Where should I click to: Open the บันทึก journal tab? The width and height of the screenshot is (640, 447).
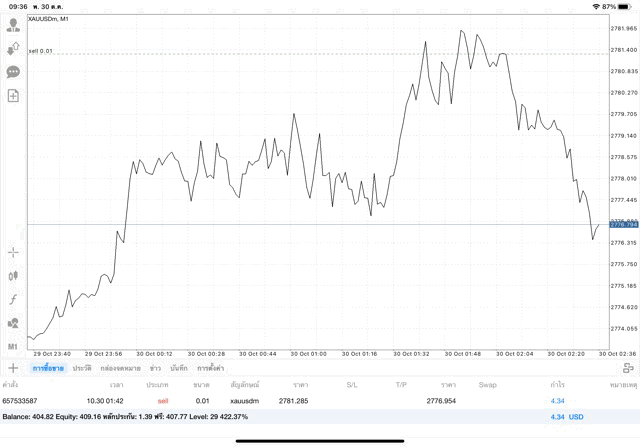(179, 369)
